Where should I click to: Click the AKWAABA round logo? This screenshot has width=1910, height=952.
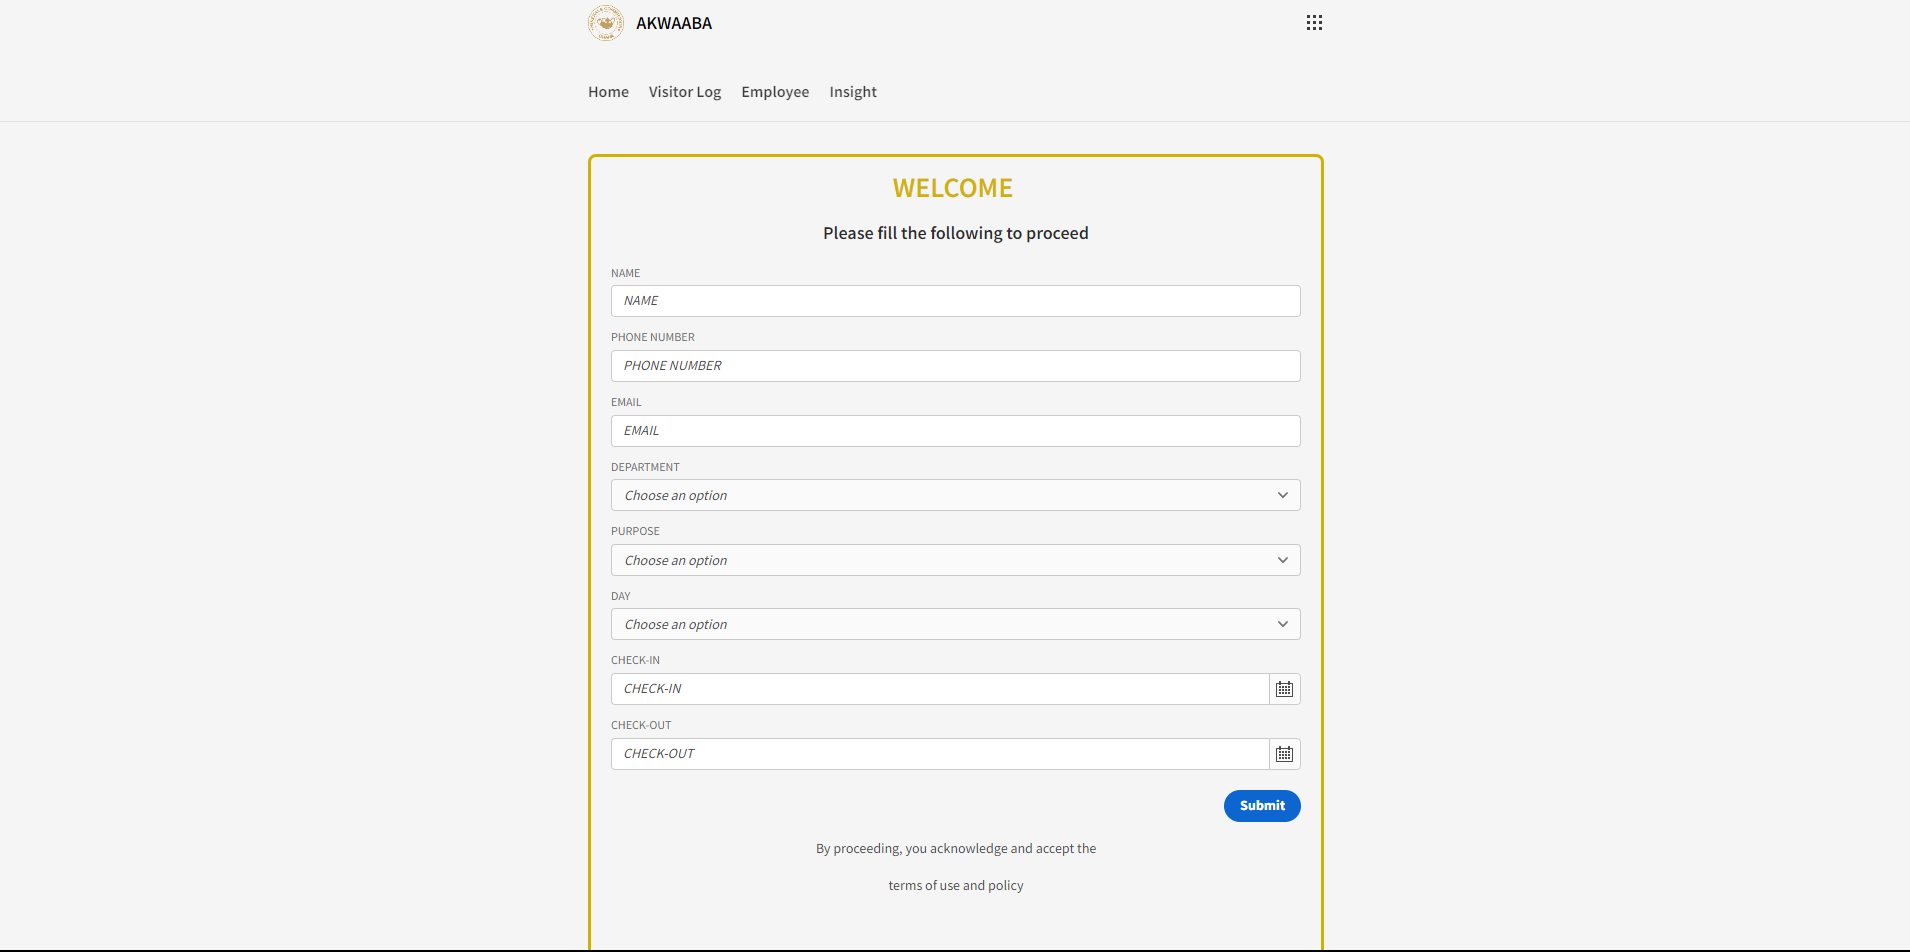pos(606,23)
